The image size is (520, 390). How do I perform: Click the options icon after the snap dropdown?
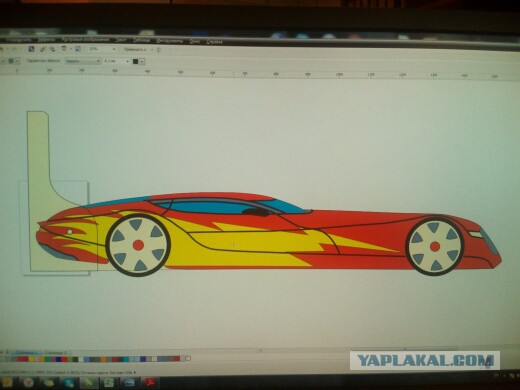click(159, 49)
